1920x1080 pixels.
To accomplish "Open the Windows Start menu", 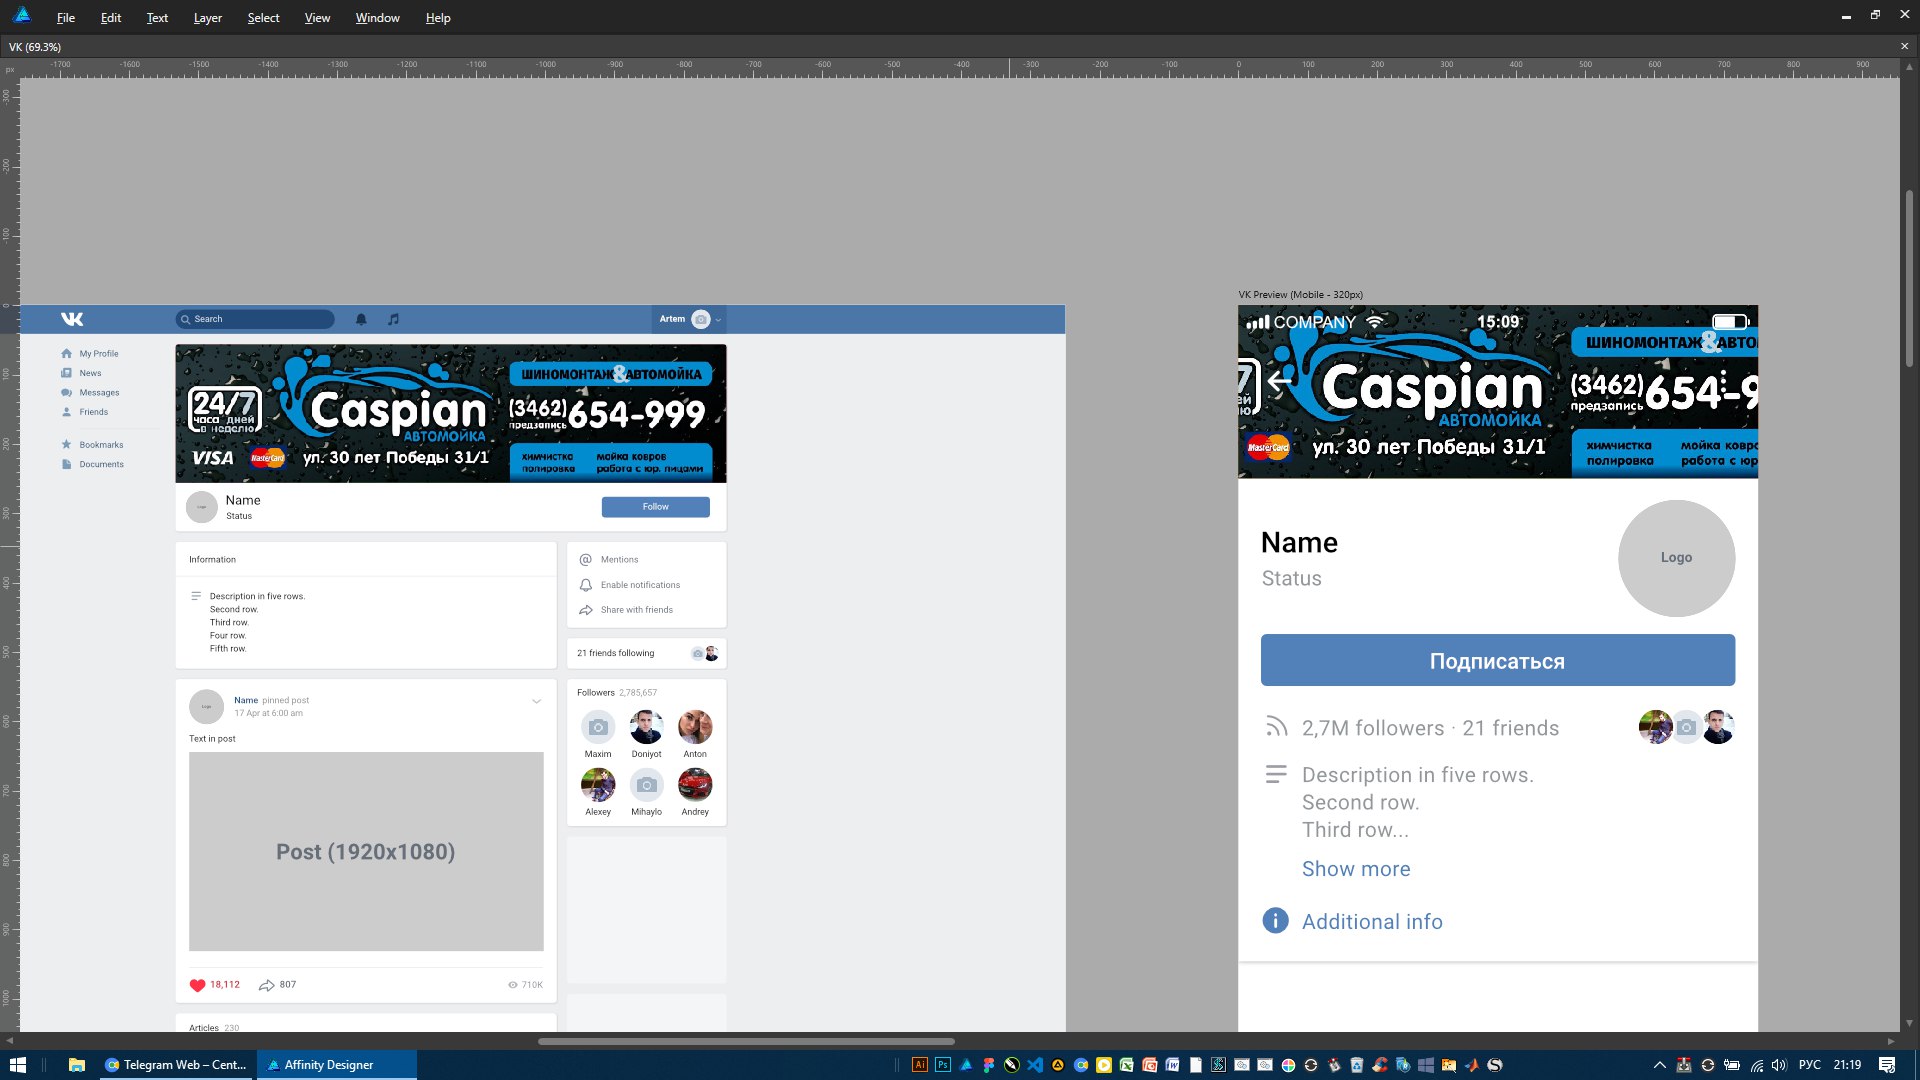I will pyautogui.click(x=17, y=1065).
